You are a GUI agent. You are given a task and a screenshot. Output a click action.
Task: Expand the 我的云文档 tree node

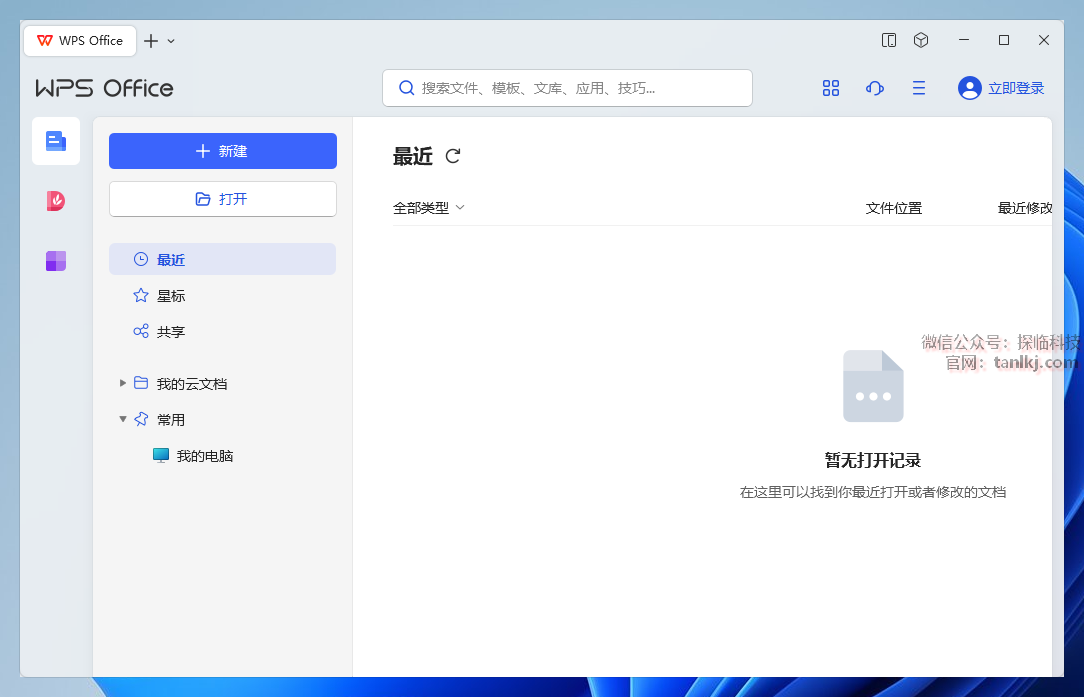(123, 383)
